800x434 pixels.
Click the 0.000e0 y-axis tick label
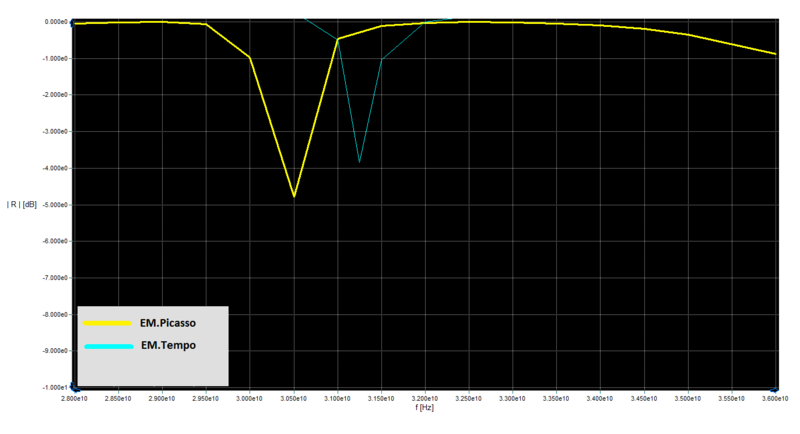point(56,22)
